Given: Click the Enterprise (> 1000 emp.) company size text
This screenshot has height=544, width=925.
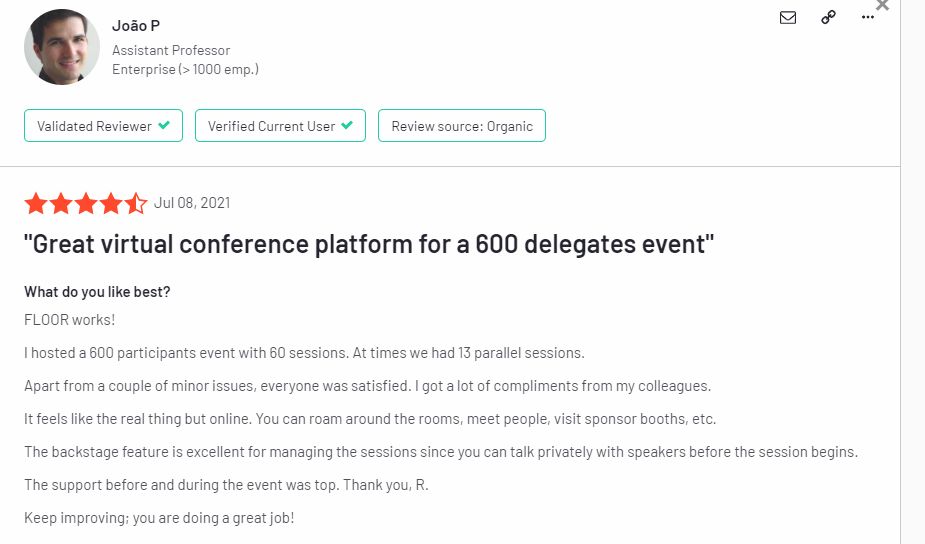Looking at the screenshot, I should point(185,70).
